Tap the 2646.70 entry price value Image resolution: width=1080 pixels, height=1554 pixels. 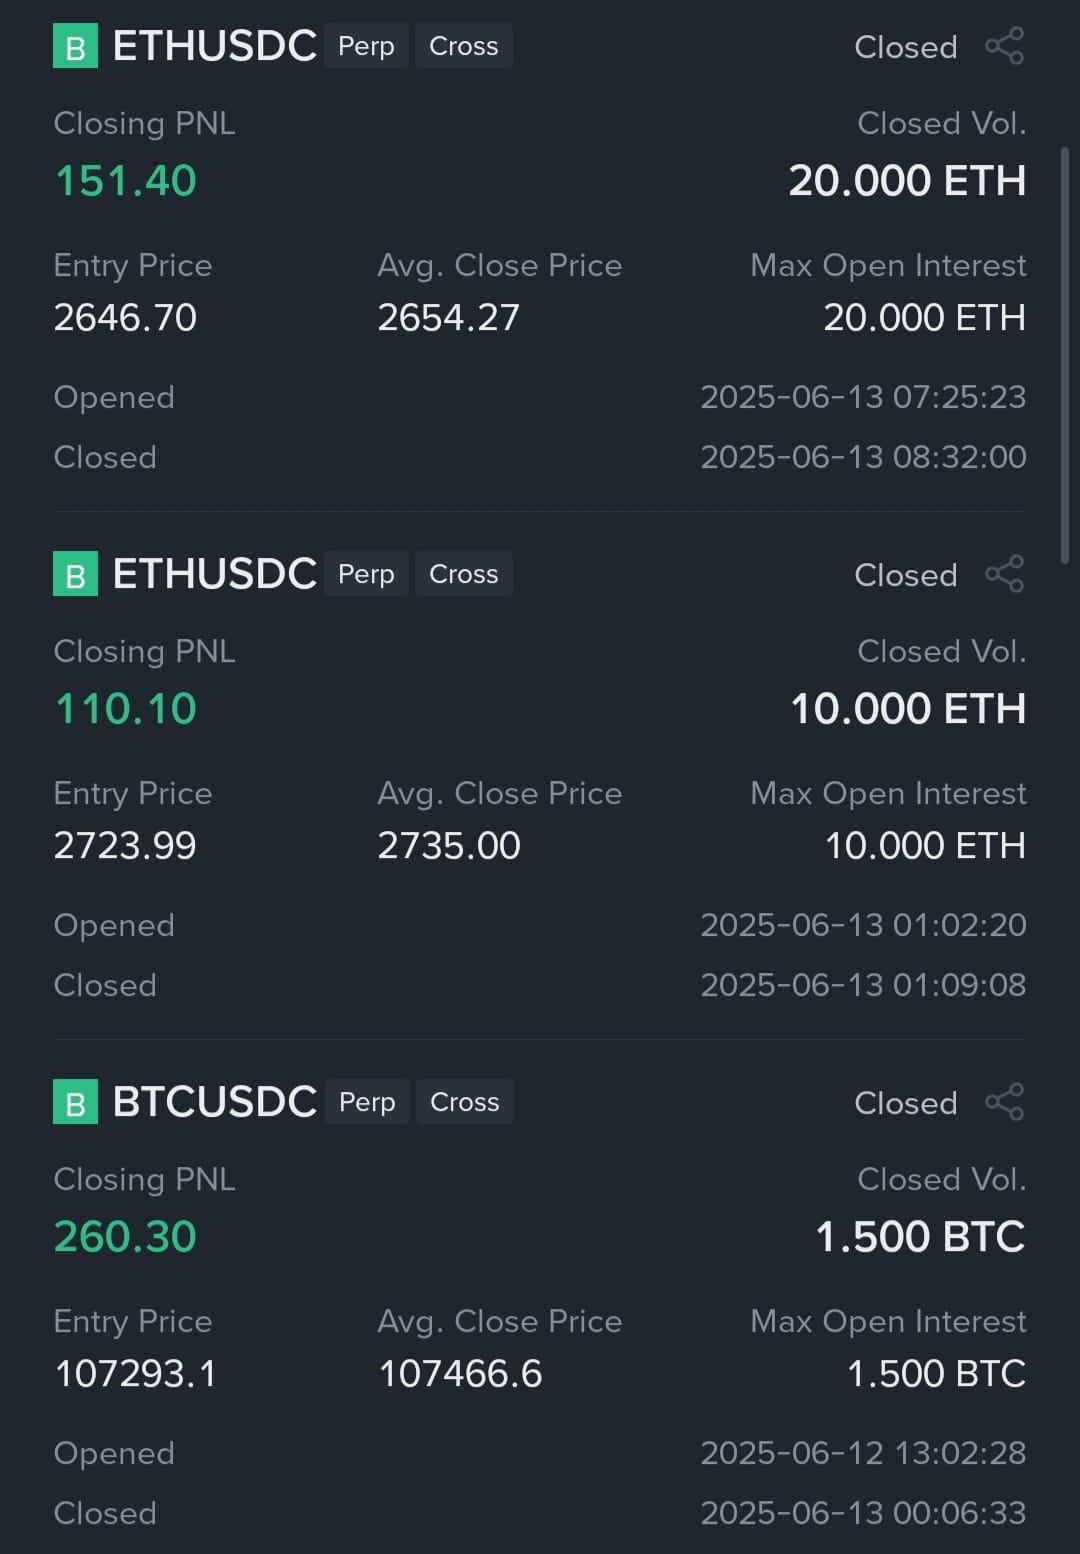click(125, 318)
